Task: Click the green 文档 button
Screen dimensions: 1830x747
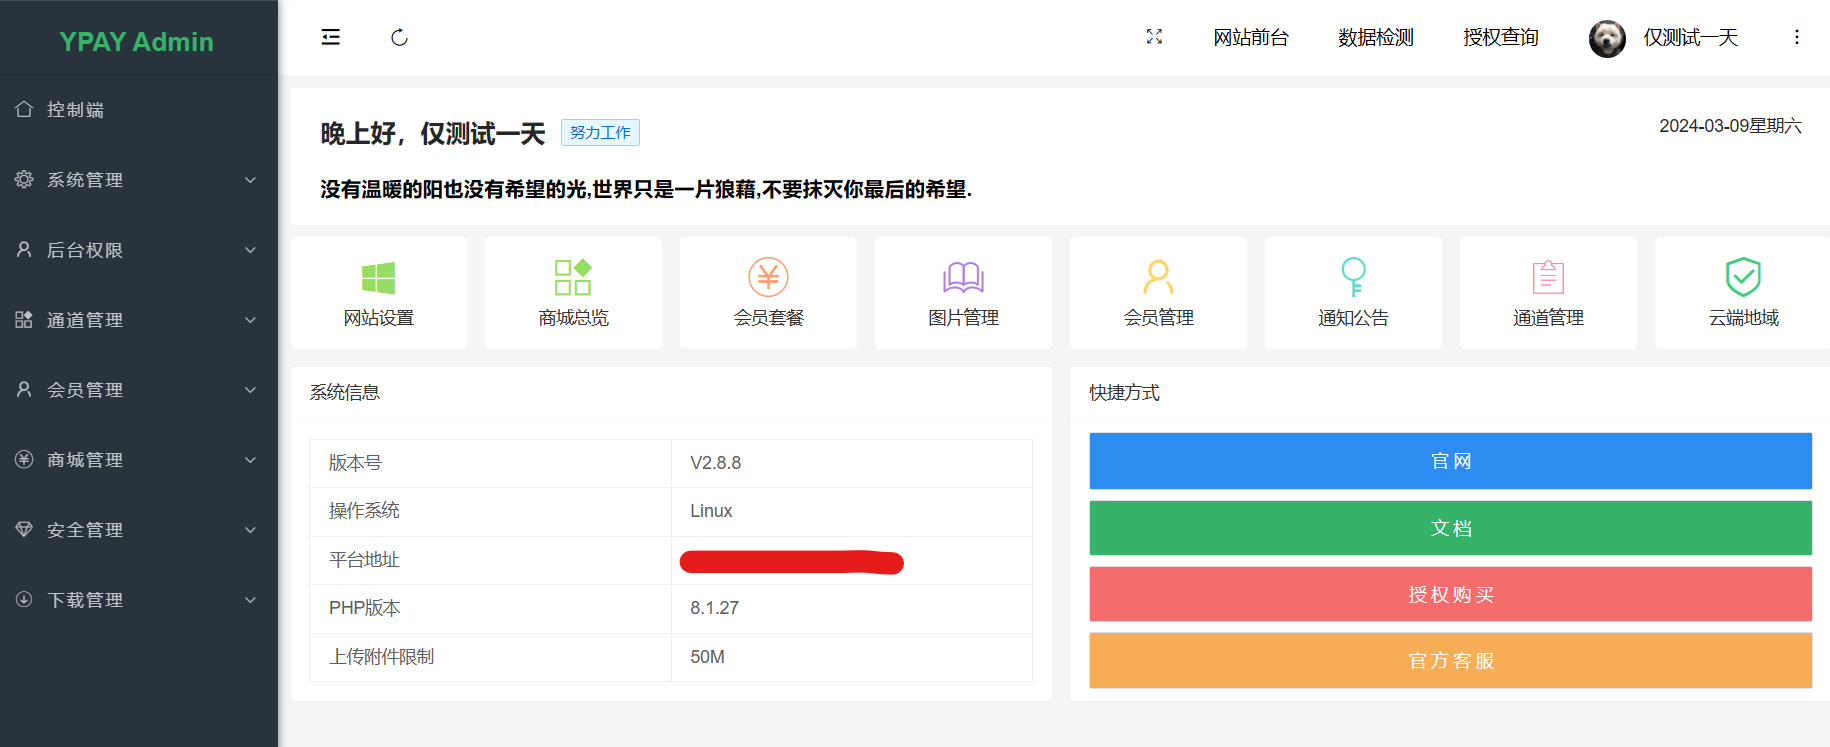Action: click(x=1451, y=528)
